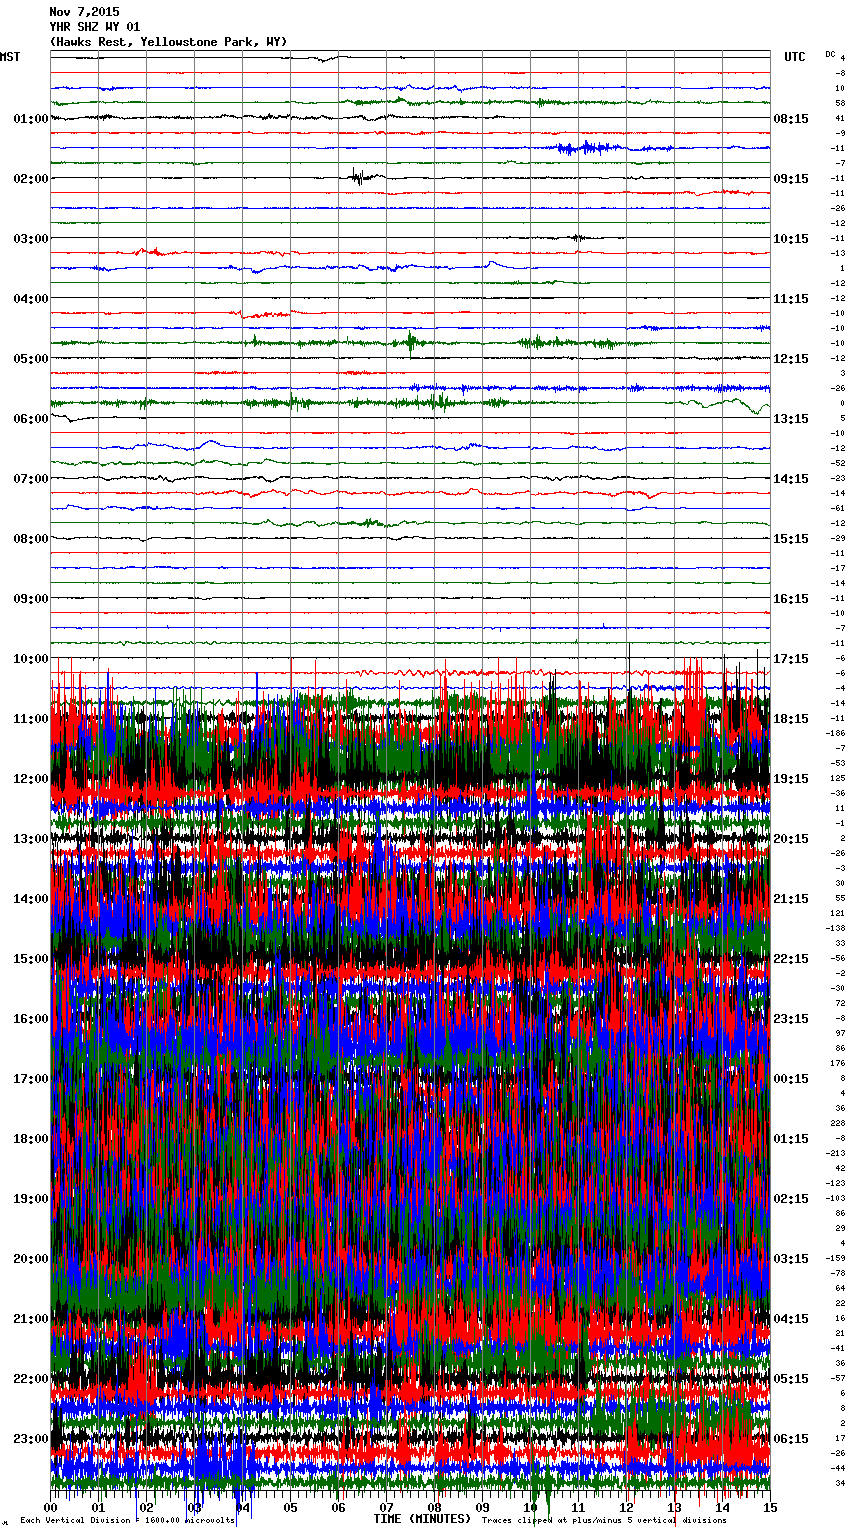
Task: Select the '11:00' MST time label
Action: coord(31,719)
